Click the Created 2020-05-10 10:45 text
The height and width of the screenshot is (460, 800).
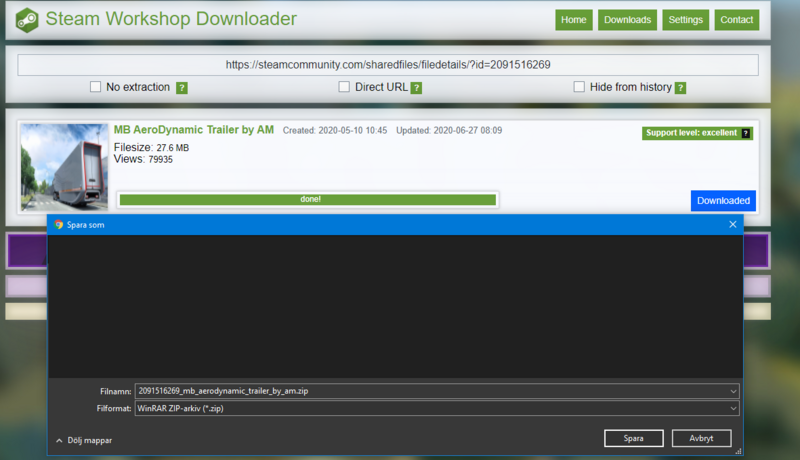(335, 131)
